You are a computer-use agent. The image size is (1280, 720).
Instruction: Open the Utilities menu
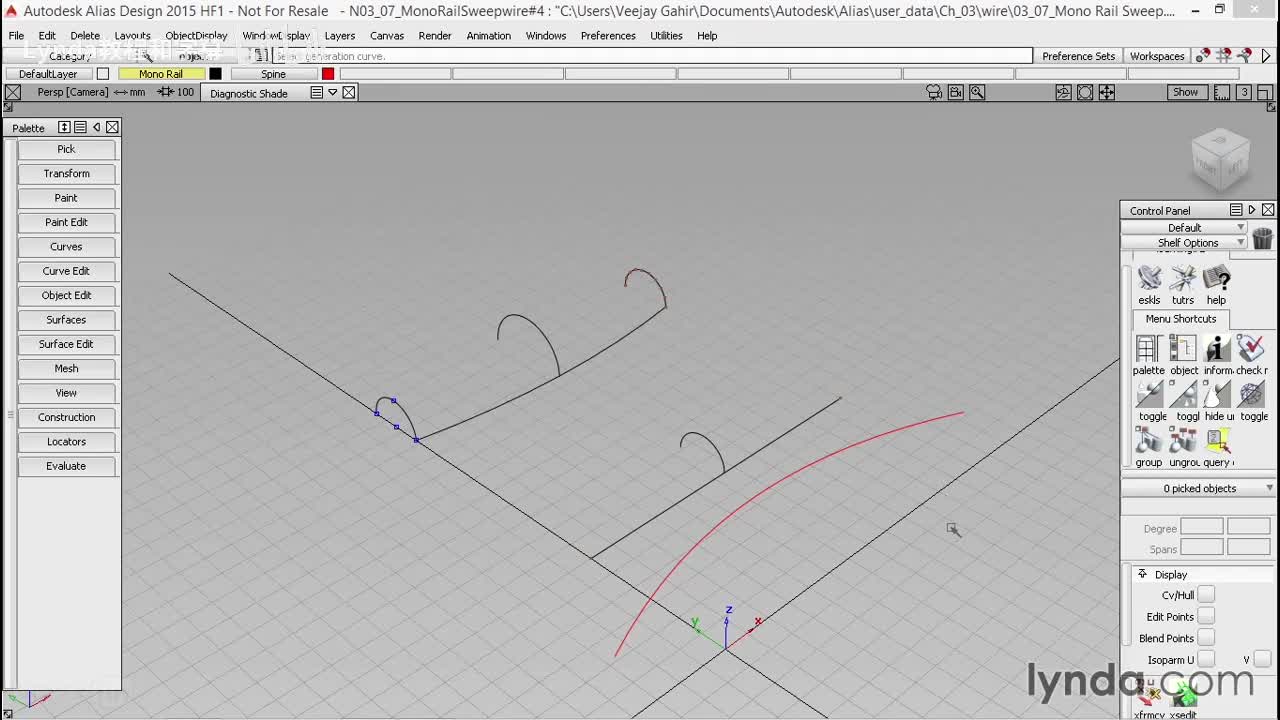666,35
